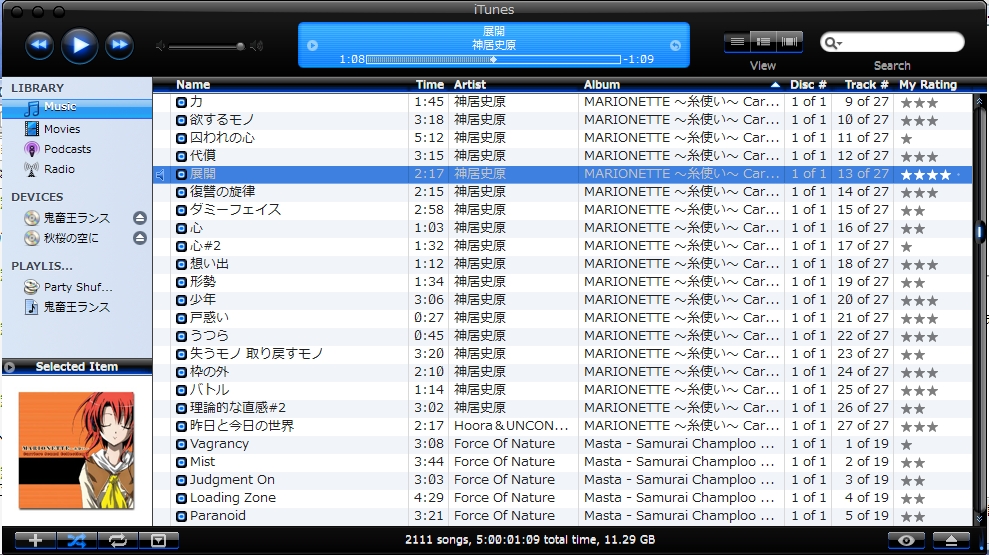Click the playback progress bar

493,59
